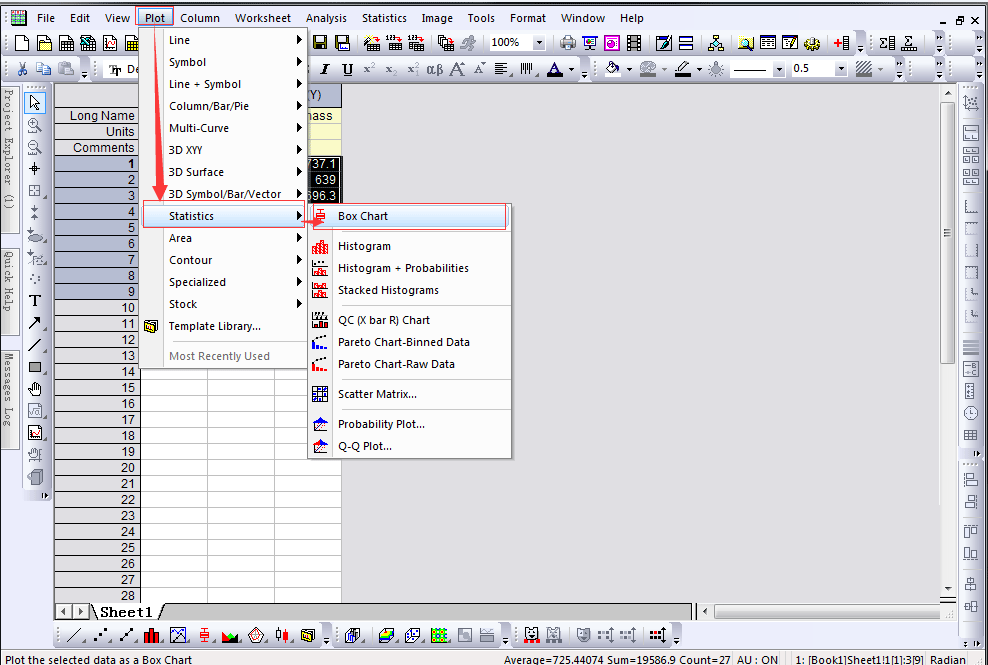The height and width of the screenshot is (665, 988).
Task: Click the fill color bucket swatch
Action: click(612, 69)
